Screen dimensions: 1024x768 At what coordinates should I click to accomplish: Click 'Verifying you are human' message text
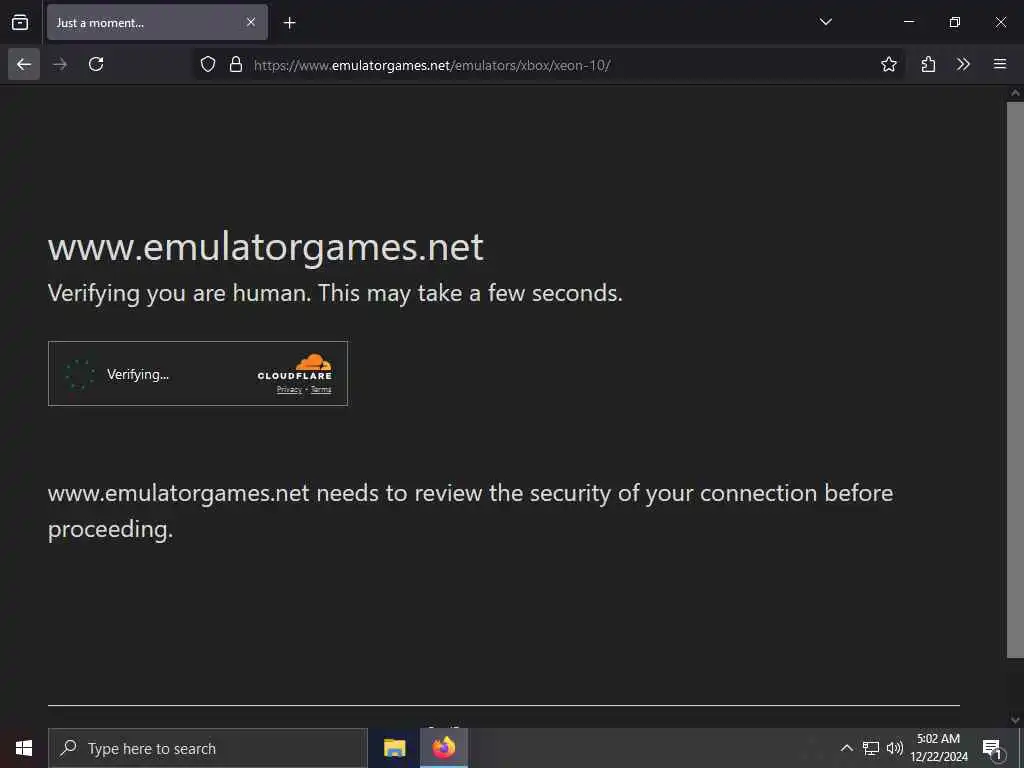click(x=335, y=293)
